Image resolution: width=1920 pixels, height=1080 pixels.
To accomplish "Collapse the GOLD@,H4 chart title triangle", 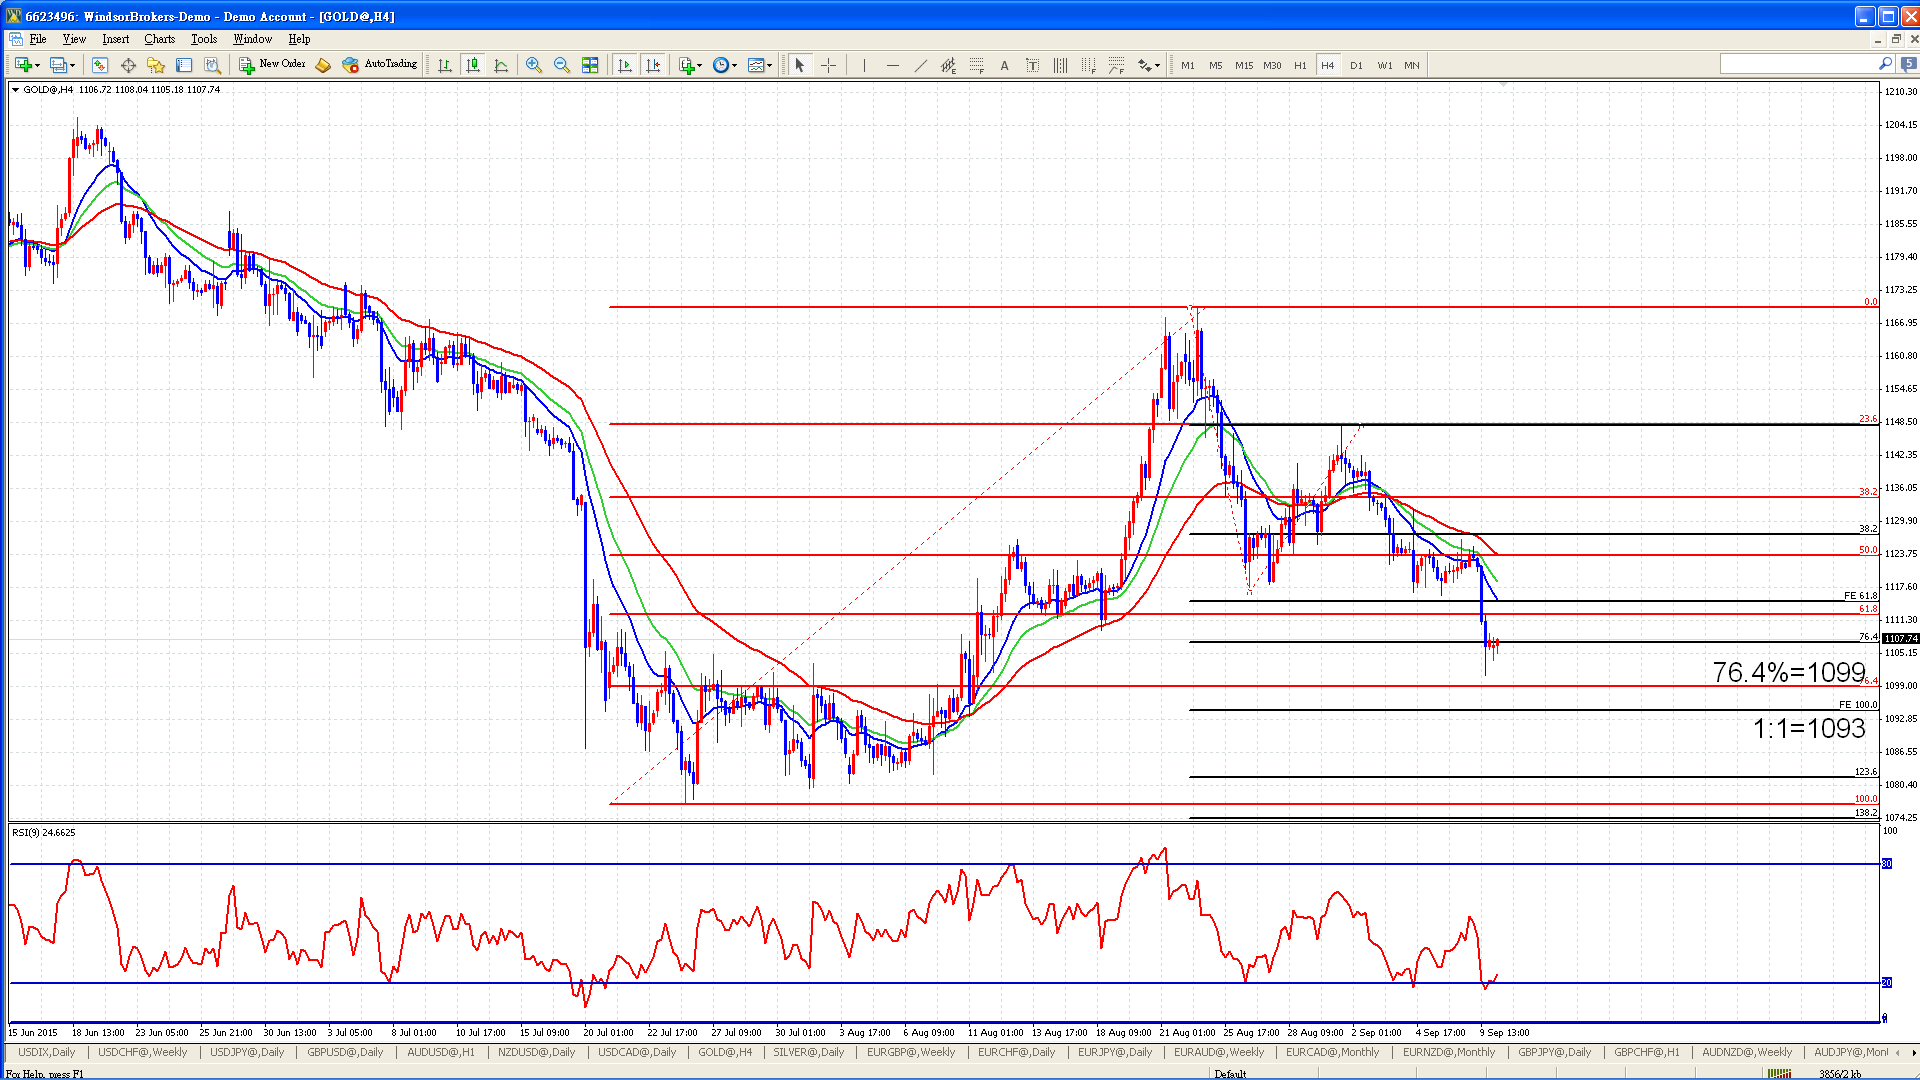I will pyautogui.click(x=15, y=90).
